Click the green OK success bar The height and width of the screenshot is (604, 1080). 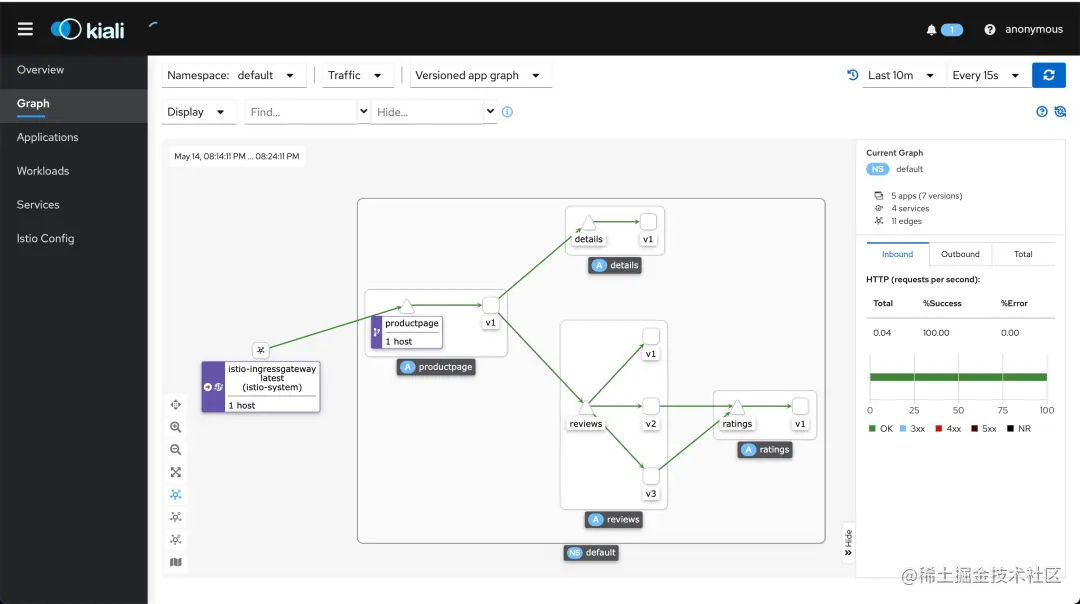click(958, 377)
